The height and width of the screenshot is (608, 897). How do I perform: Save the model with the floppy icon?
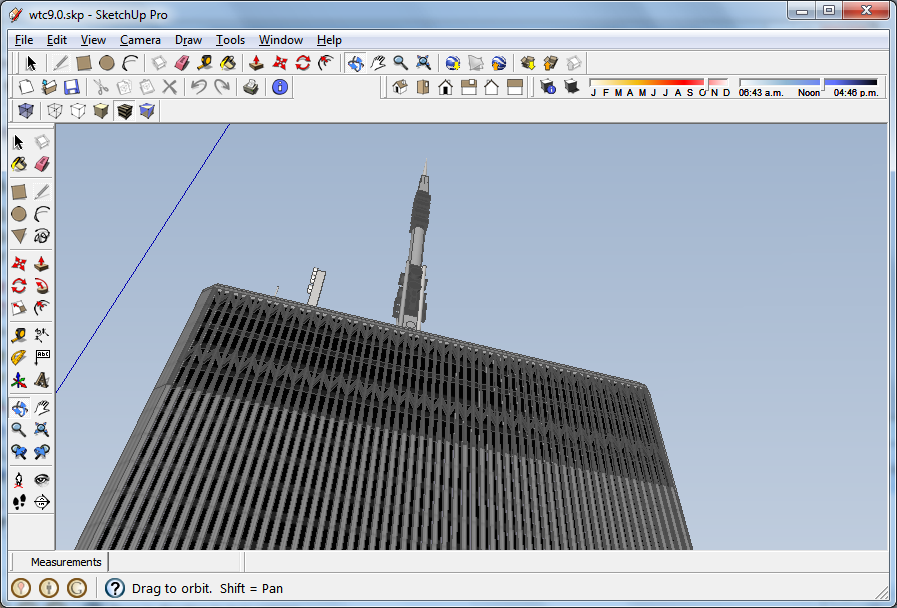coord(72,87)
